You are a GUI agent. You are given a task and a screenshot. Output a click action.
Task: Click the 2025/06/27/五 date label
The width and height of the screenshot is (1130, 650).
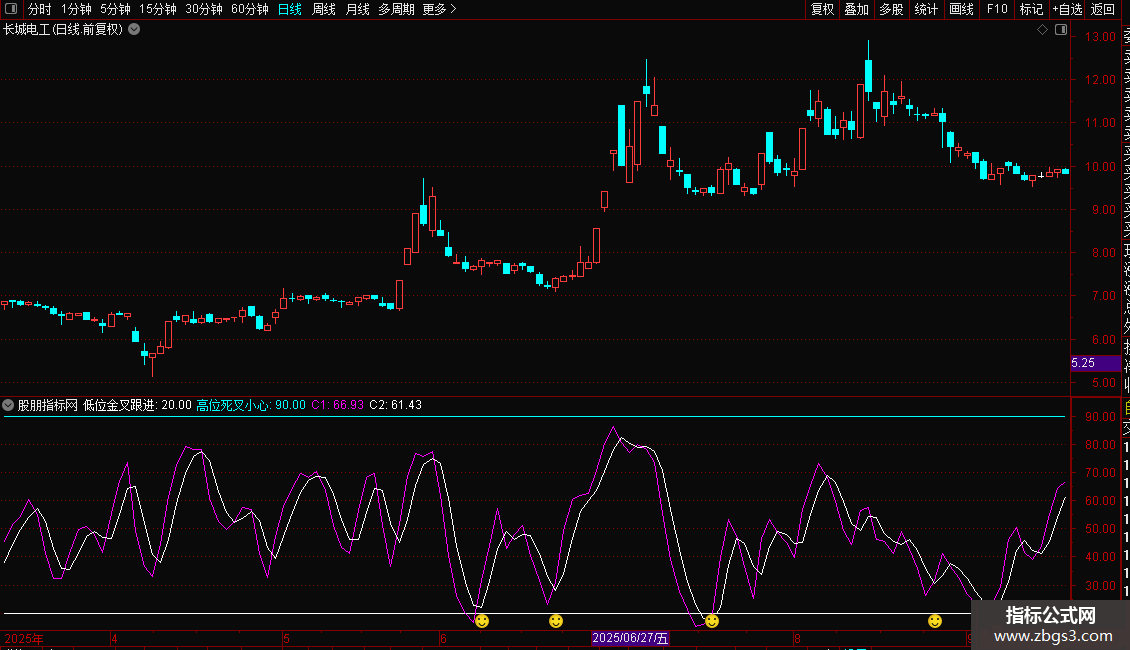tap(630, 638)
